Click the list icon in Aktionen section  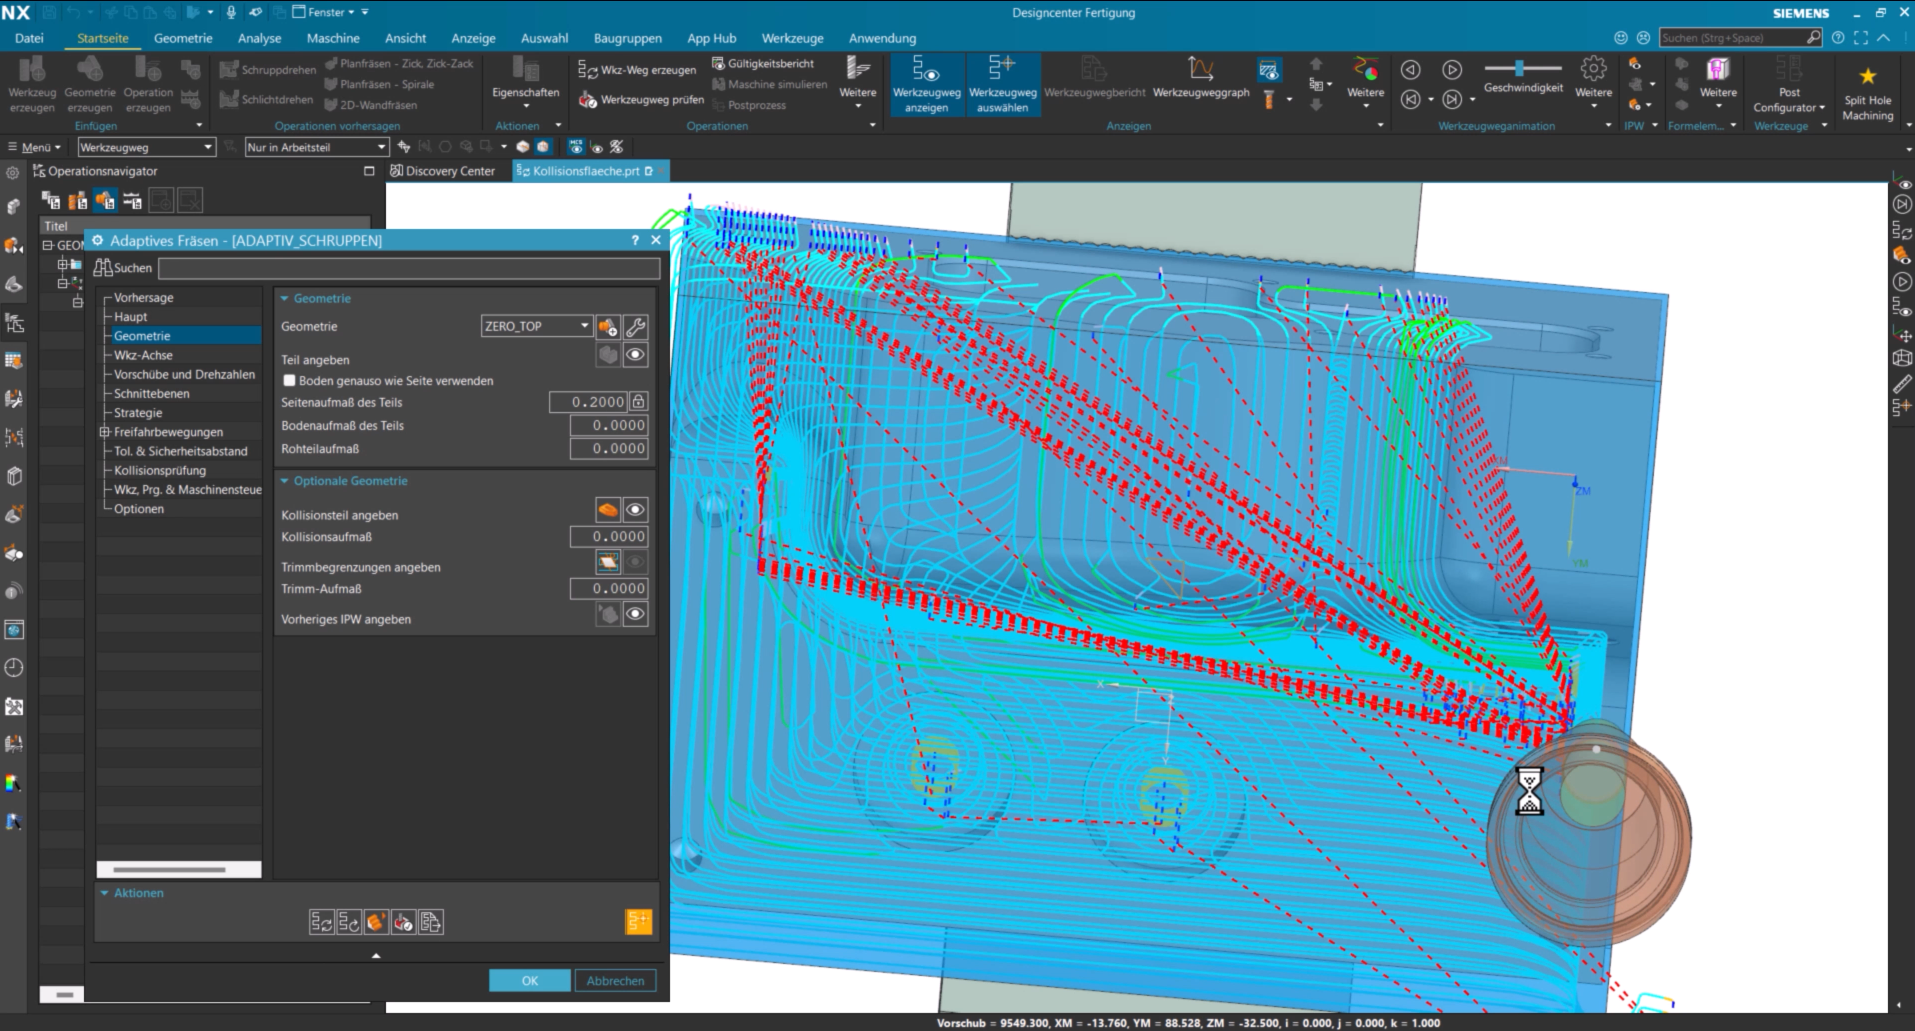click(x=430, y=922)
